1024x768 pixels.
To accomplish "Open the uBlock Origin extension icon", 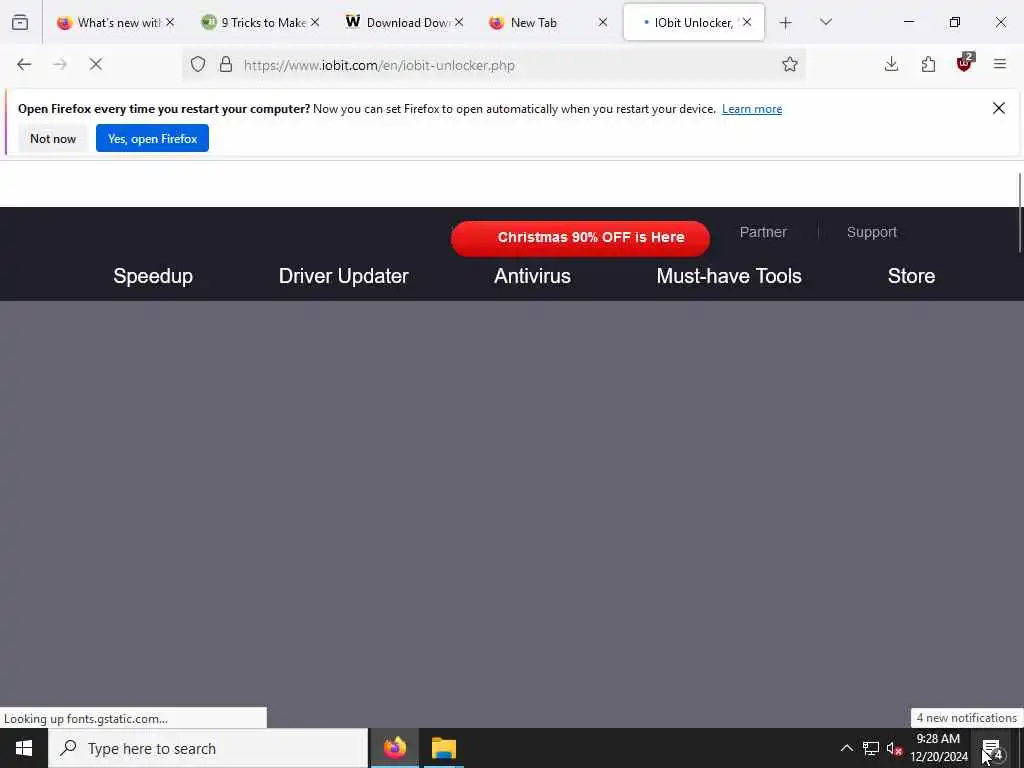I will tap(965, 63).
